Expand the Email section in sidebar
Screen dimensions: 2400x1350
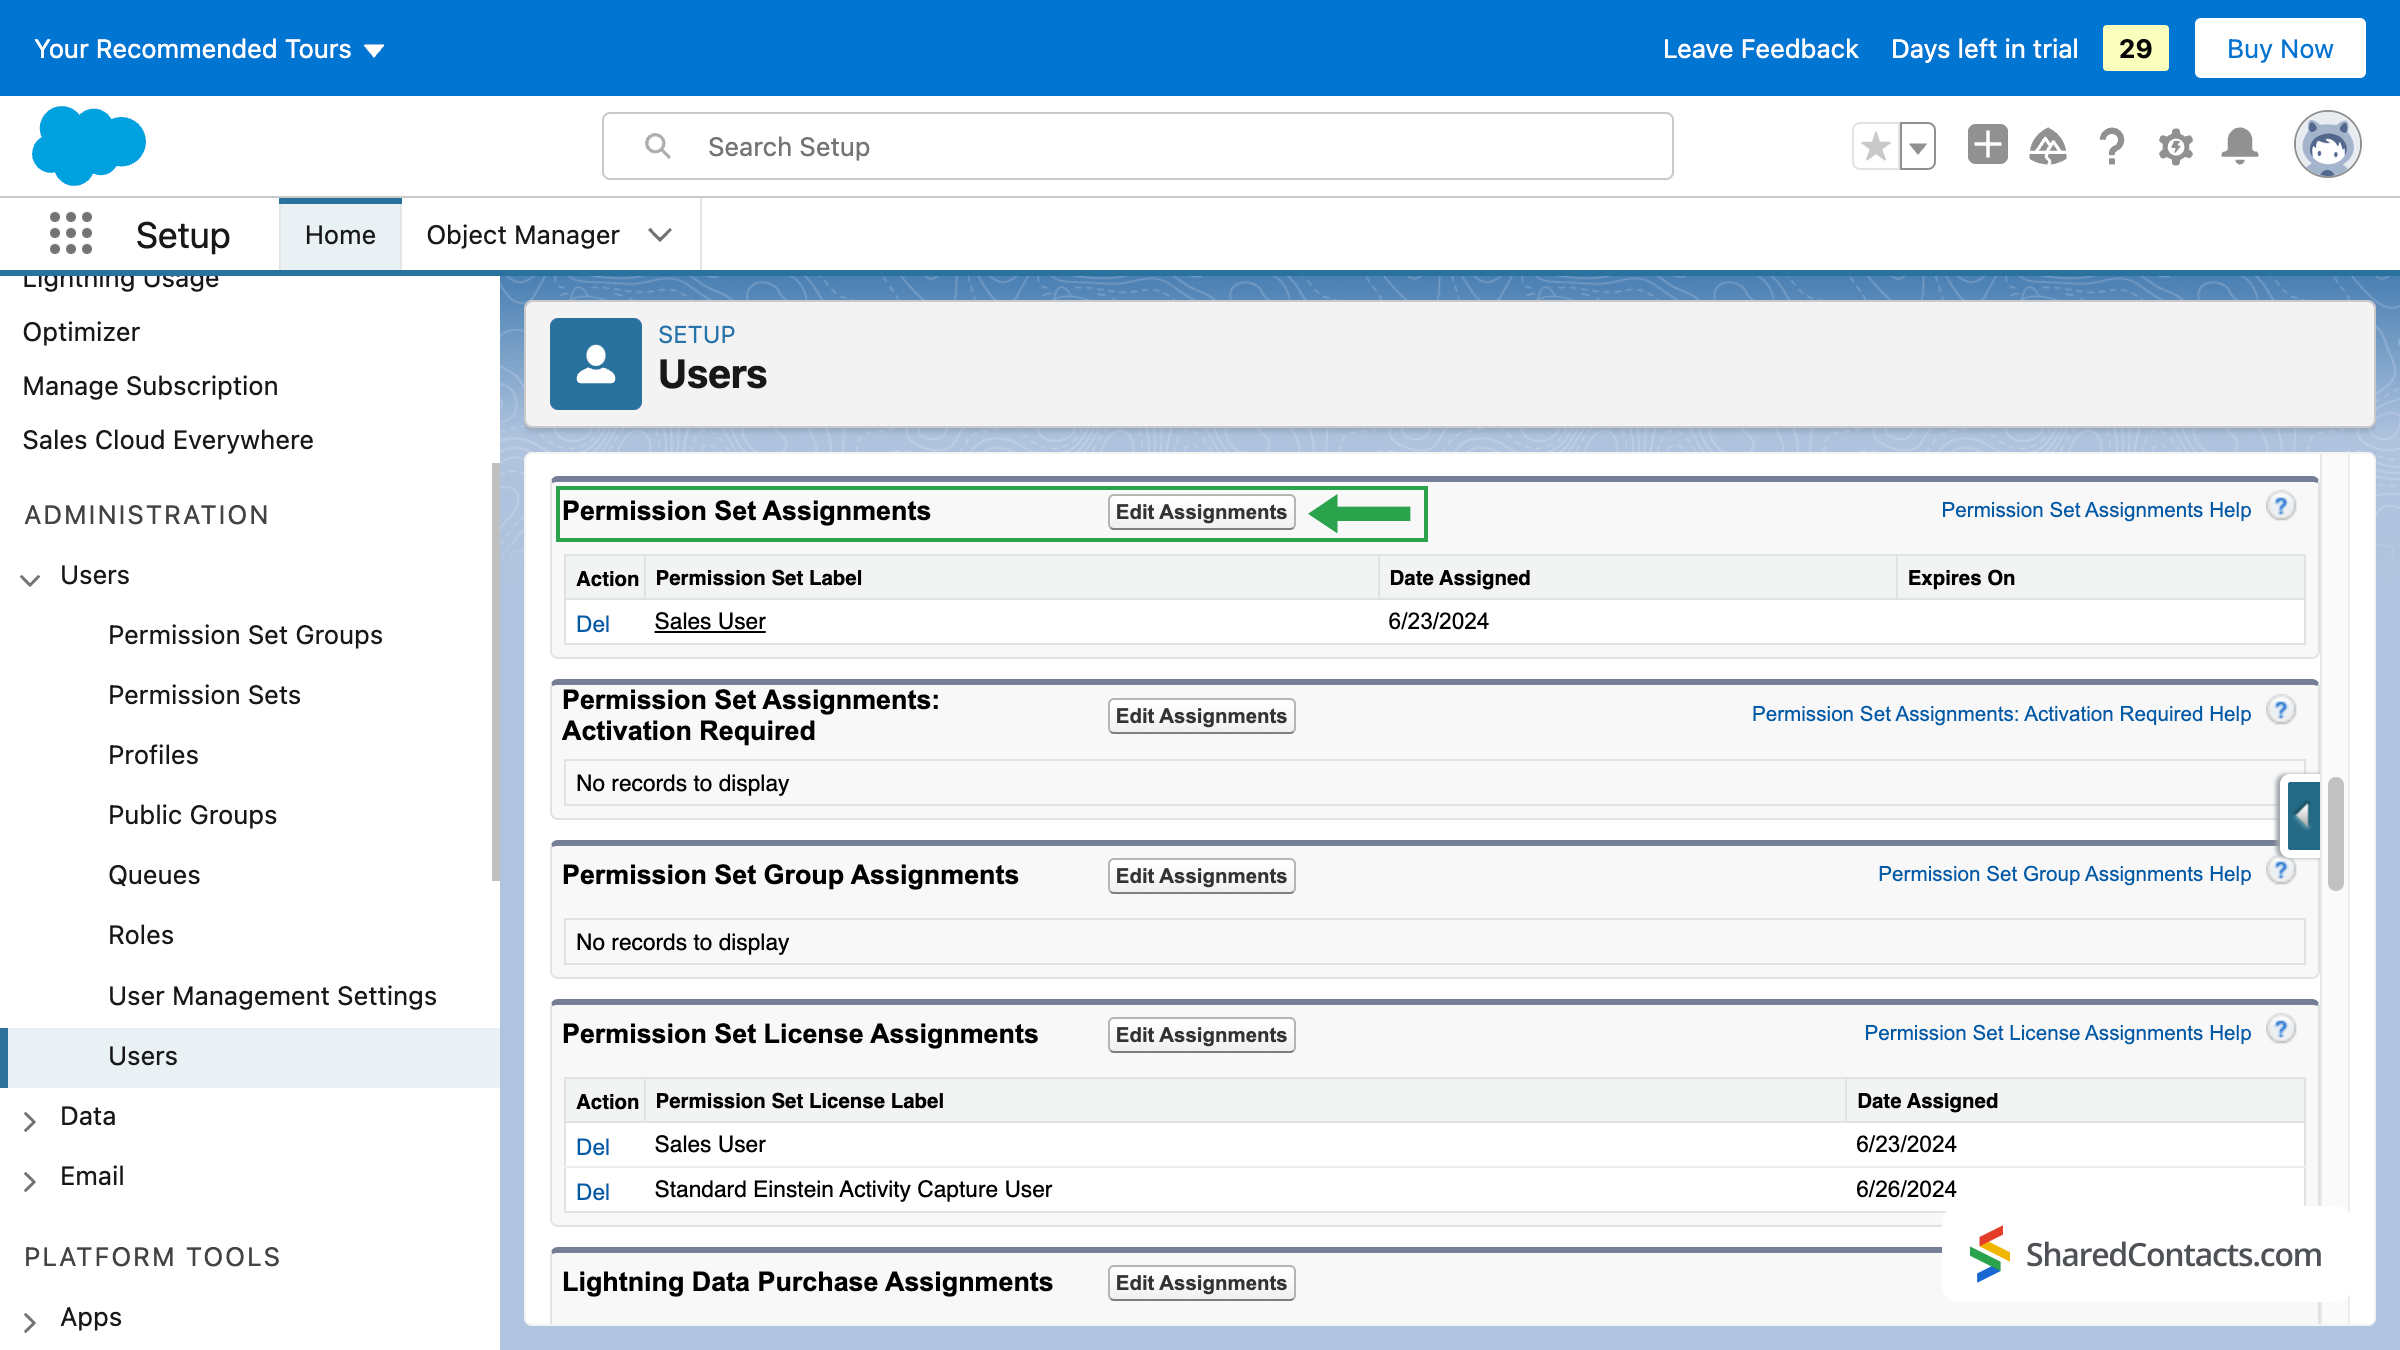point(30,1180)
